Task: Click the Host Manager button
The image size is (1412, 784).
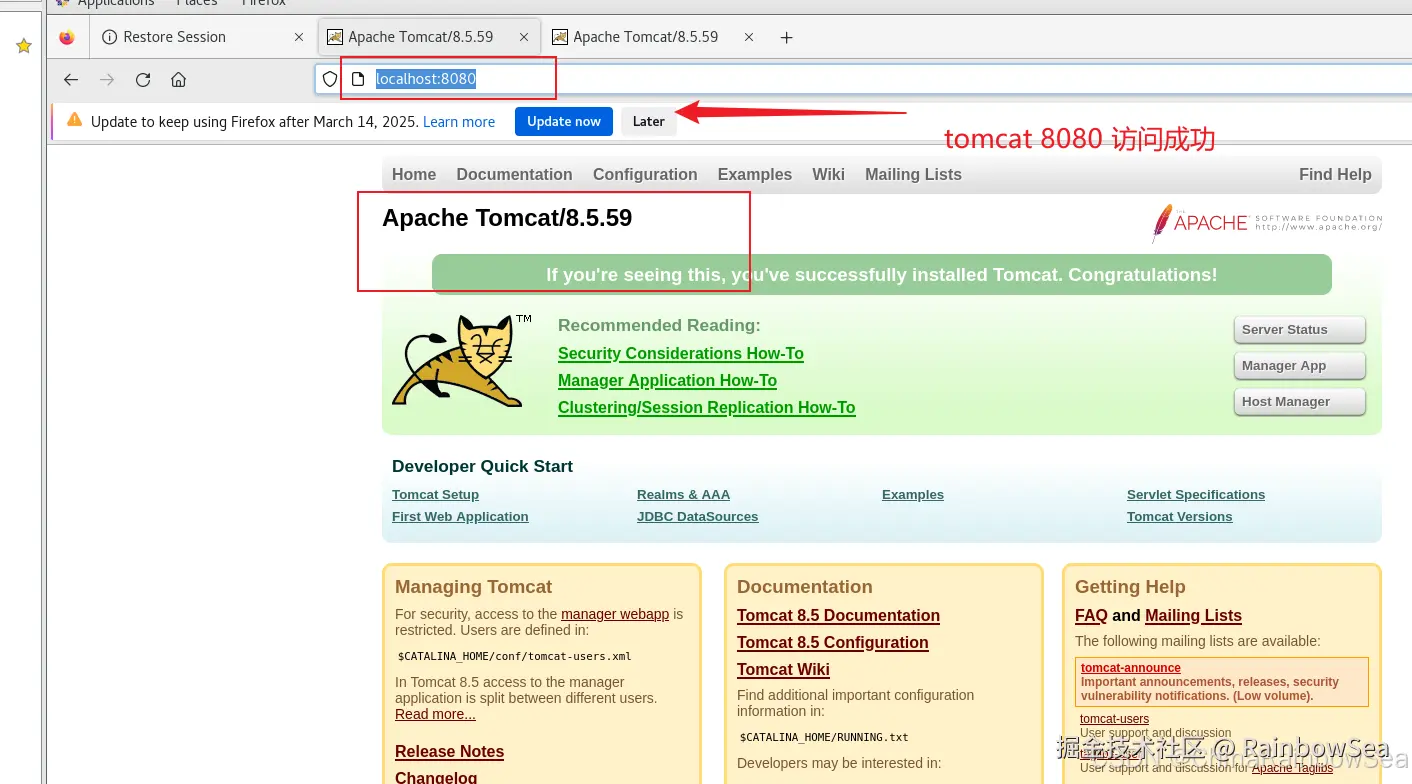Action: click(x=1300, y=402)
